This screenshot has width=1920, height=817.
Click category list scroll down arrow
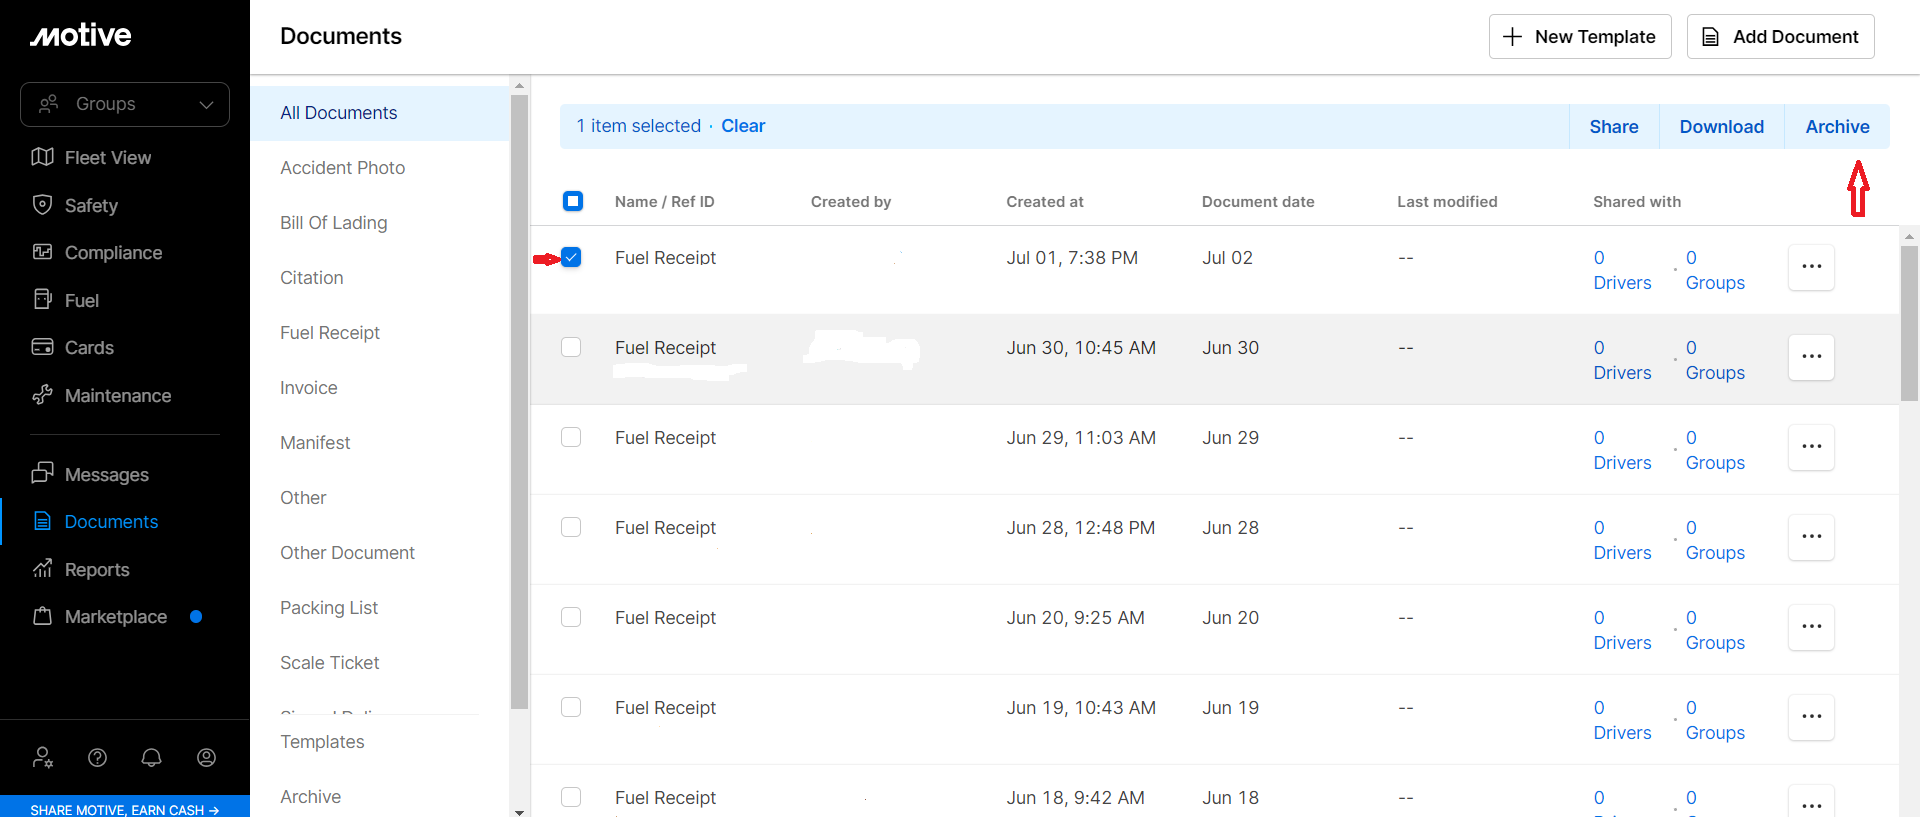pyautogui.click(x=519, y=811)
